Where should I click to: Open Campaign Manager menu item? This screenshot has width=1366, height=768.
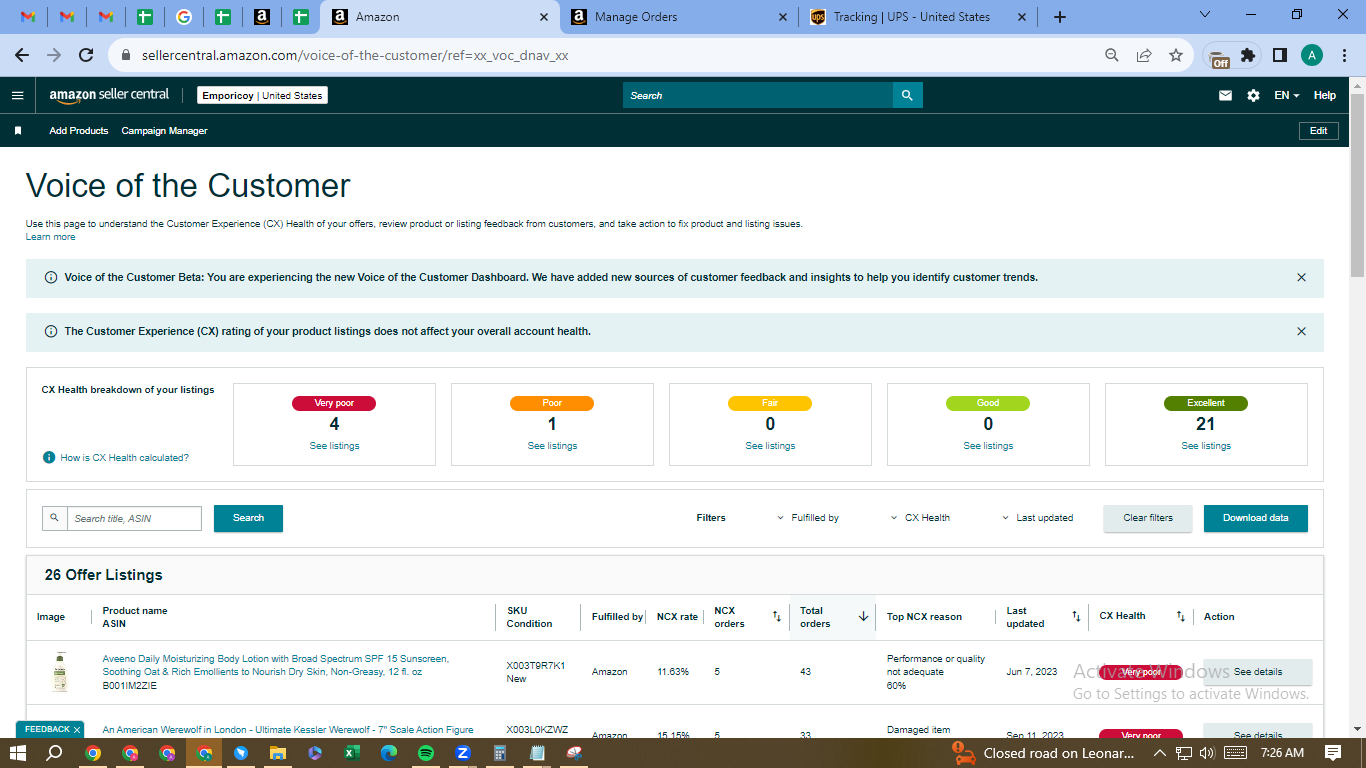click(x=165, y=131)
